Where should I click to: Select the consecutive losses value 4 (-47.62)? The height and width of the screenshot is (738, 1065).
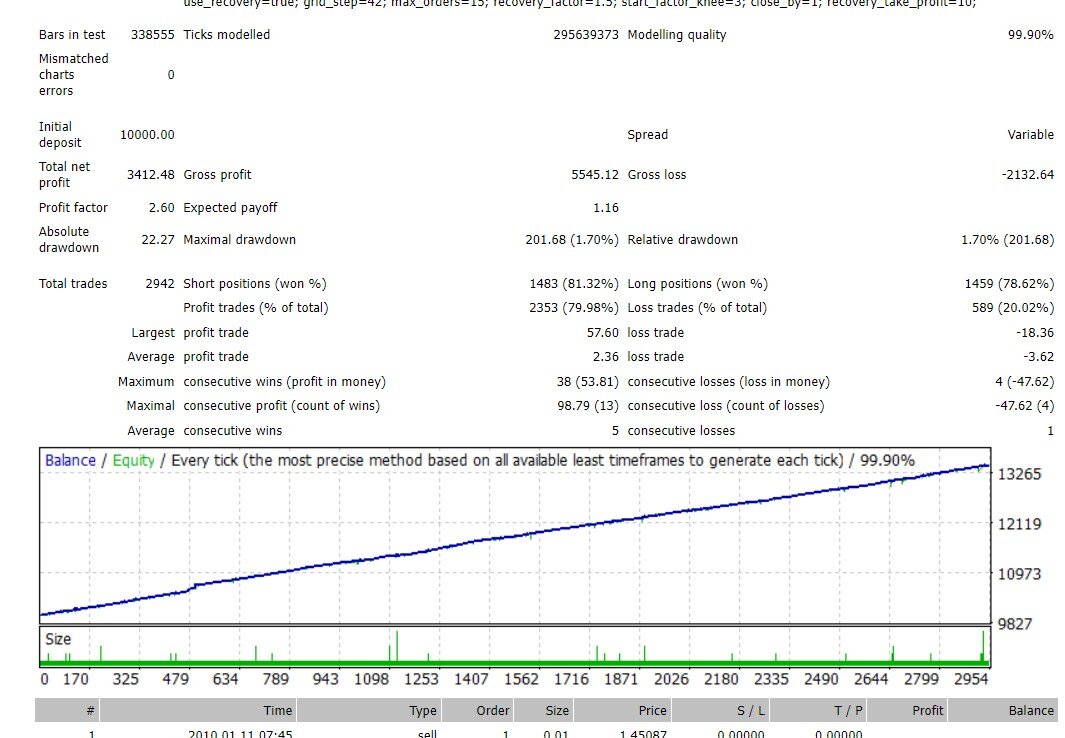[x=1024, y=382]
